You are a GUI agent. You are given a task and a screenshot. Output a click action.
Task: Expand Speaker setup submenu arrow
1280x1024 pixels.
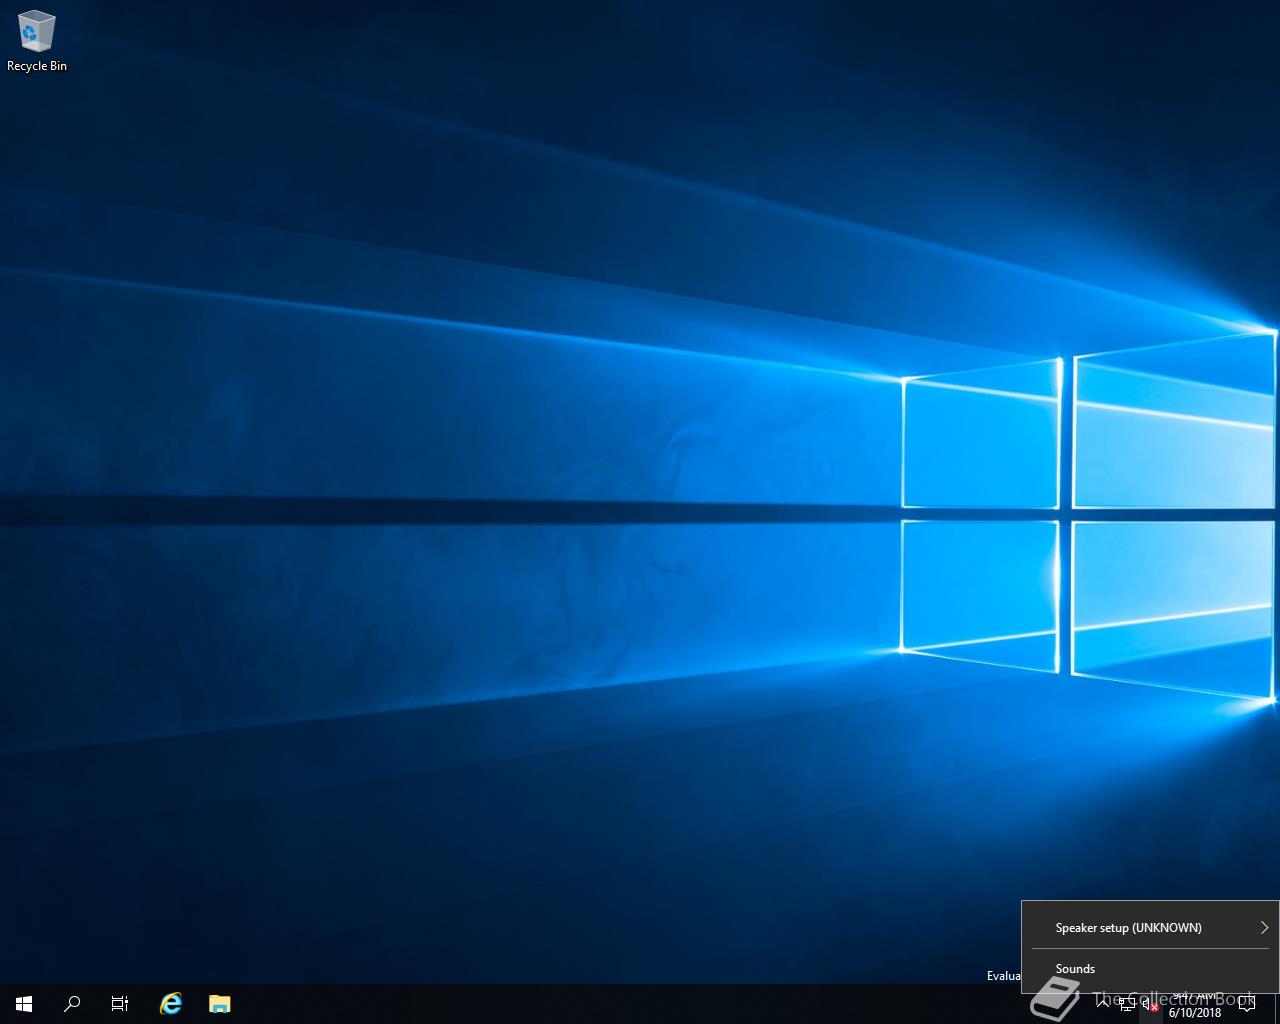[x=1264, y=927]
